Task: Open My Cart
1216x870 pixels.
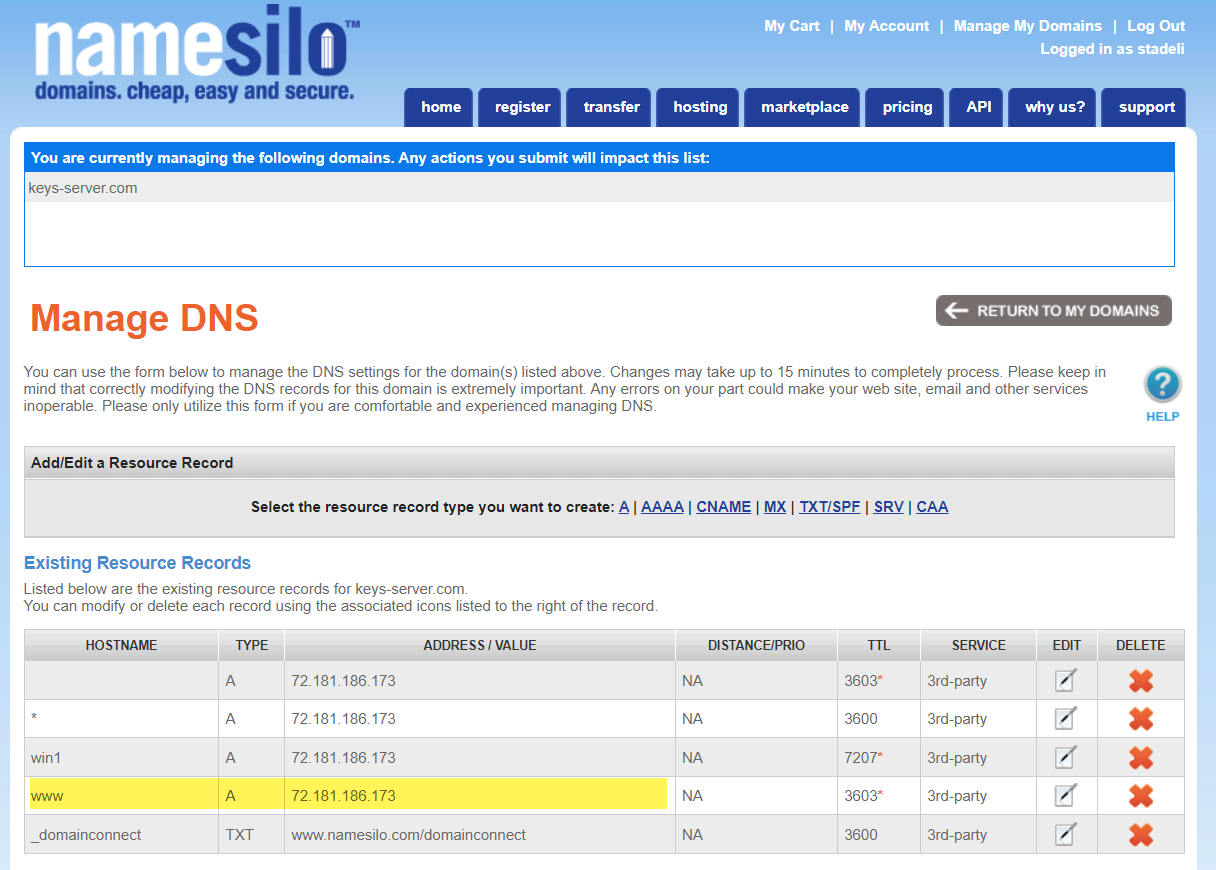Action: pos(792,26)
